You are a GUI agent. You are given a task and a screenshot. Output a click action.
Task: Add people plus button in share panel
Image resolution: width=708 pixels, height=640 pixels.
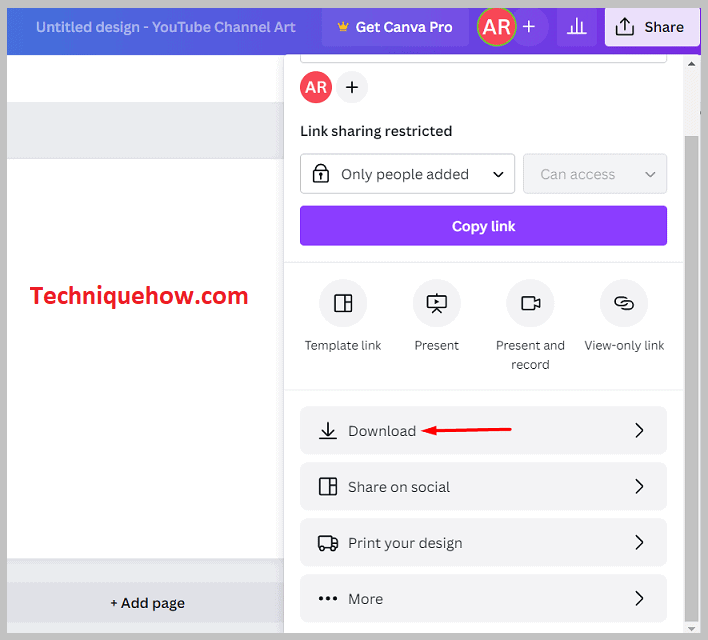(352, 87)
